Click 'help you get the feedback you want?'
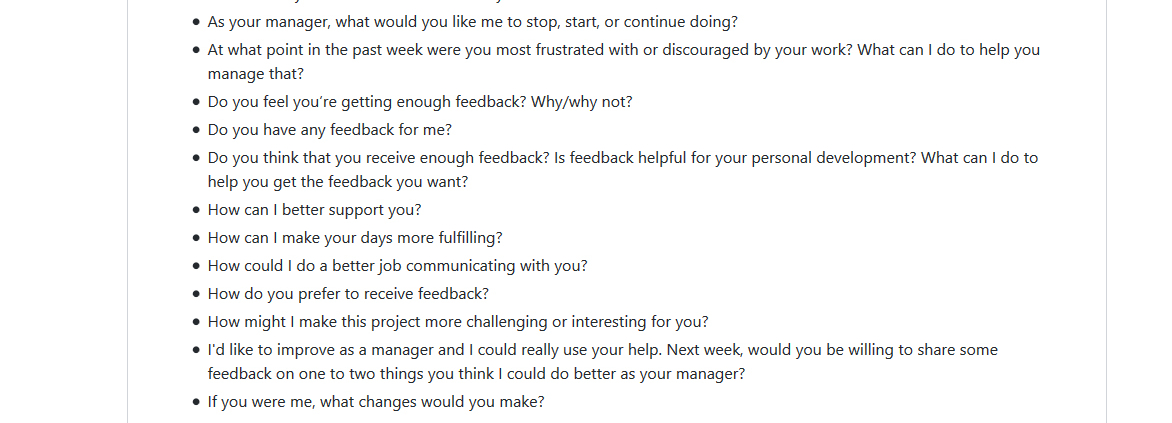This screenshot has height=423, width=1172. (338, 182)
